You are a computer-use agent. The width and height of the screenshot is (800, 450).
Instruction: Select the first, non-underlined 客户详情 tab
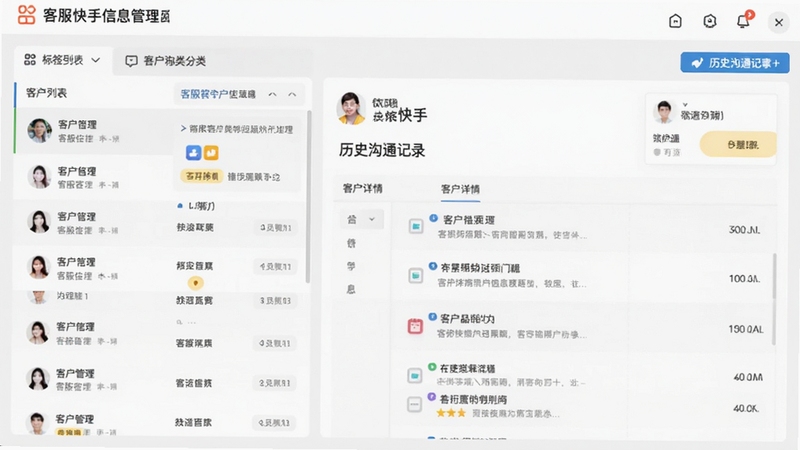point(363,189)
